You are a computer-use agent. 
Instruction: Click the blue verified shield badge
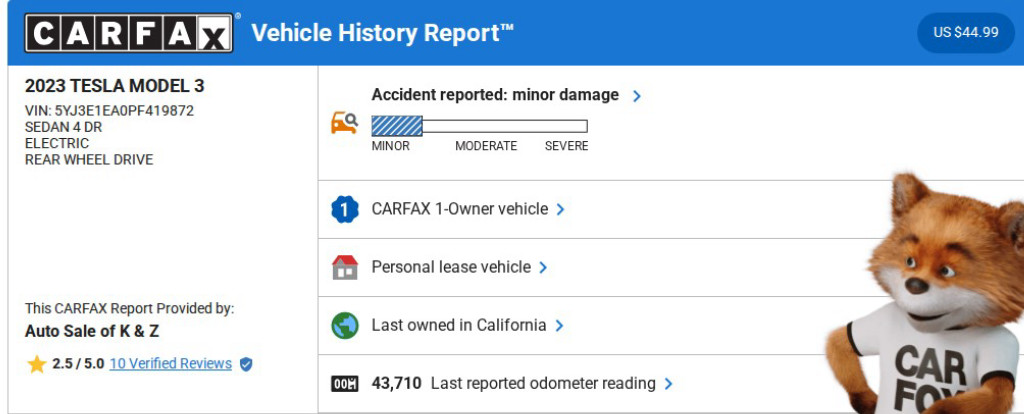(246, 364)
